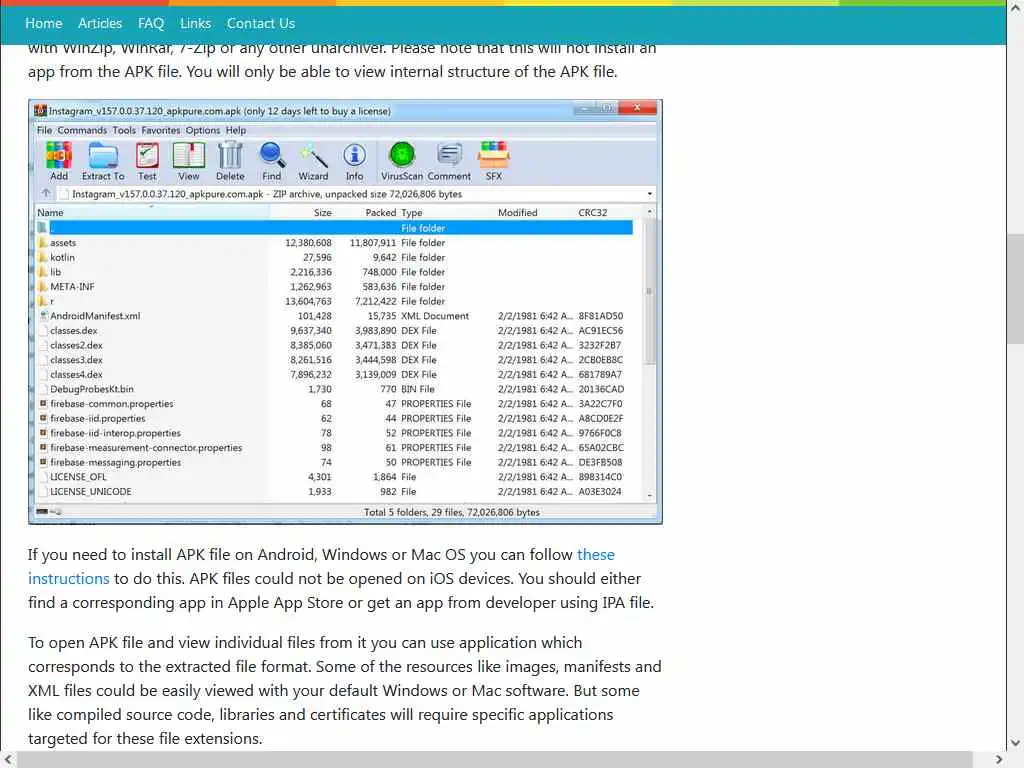This screenshot has height=768, width=1024.
Task: Click the firebase-common.properties file icon
Action: (43, 404)
